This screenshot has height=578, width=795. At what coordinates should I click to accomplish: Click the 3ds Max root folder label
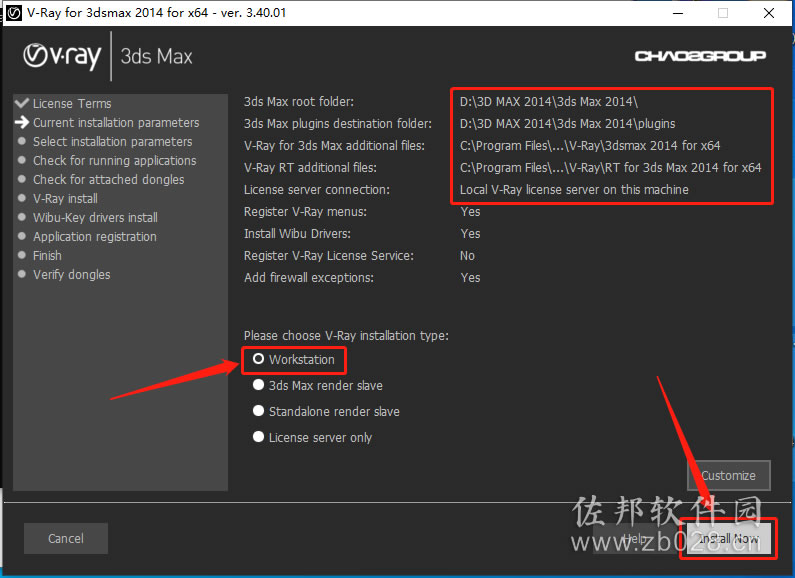pos(299,101)
